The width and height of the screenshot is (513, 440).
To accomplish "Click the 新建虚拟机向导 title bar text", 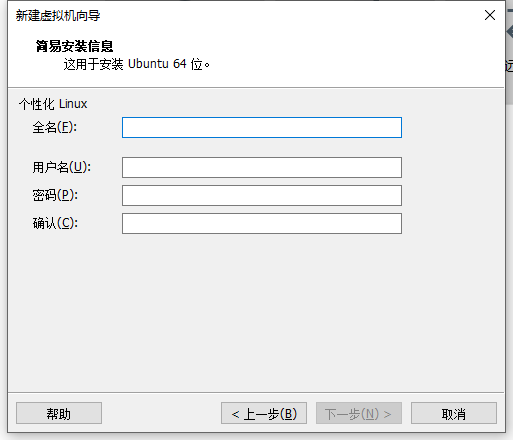I will pos(58,15).
